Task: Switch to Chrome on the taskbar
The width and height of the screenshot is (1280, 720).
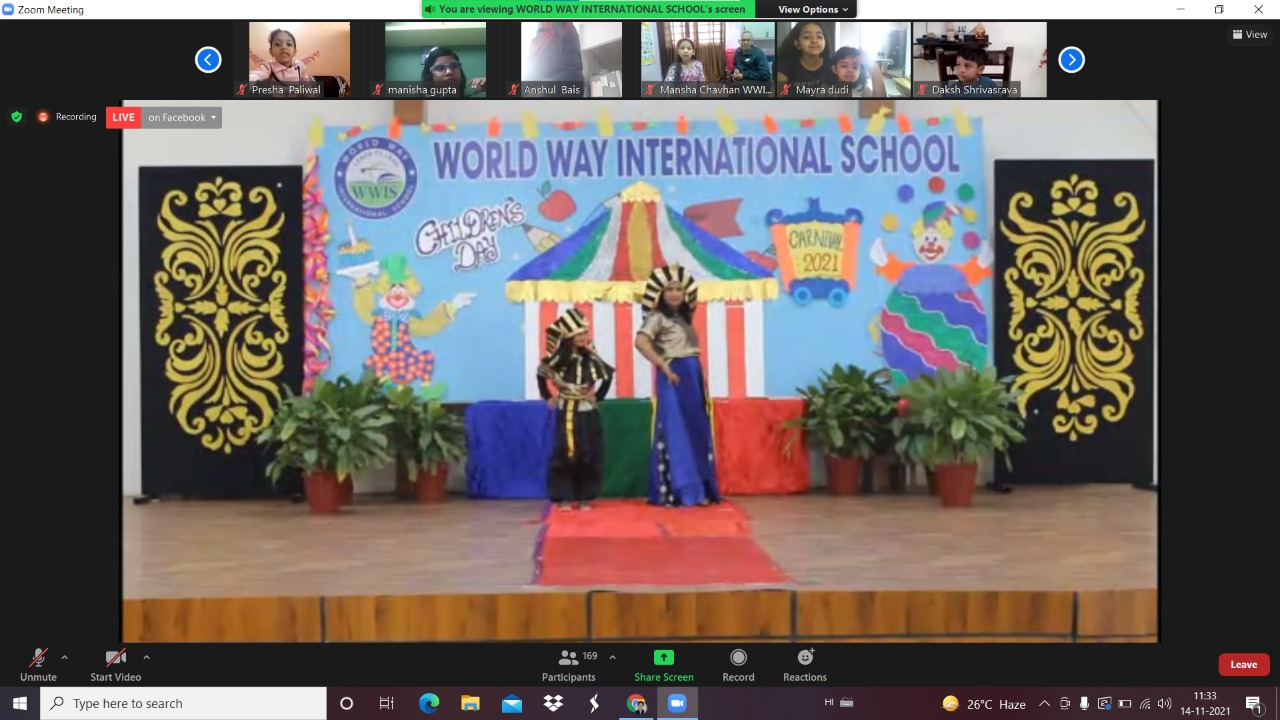Action: 636,704
